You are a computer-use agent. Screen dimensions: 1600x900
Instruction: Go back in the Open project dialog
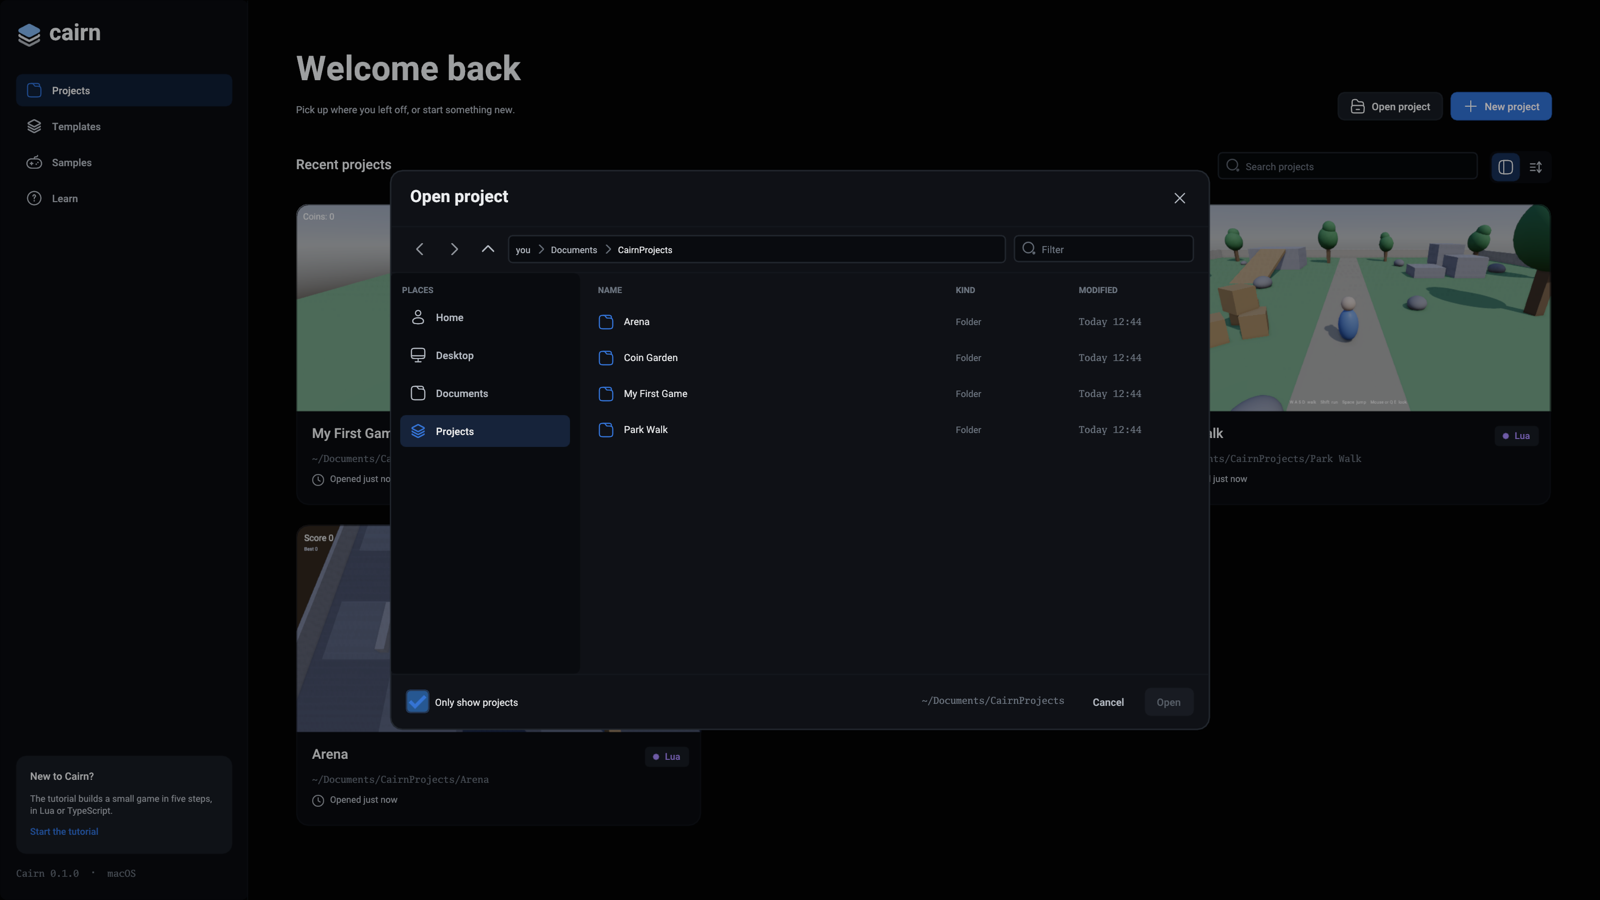(420, 249)
